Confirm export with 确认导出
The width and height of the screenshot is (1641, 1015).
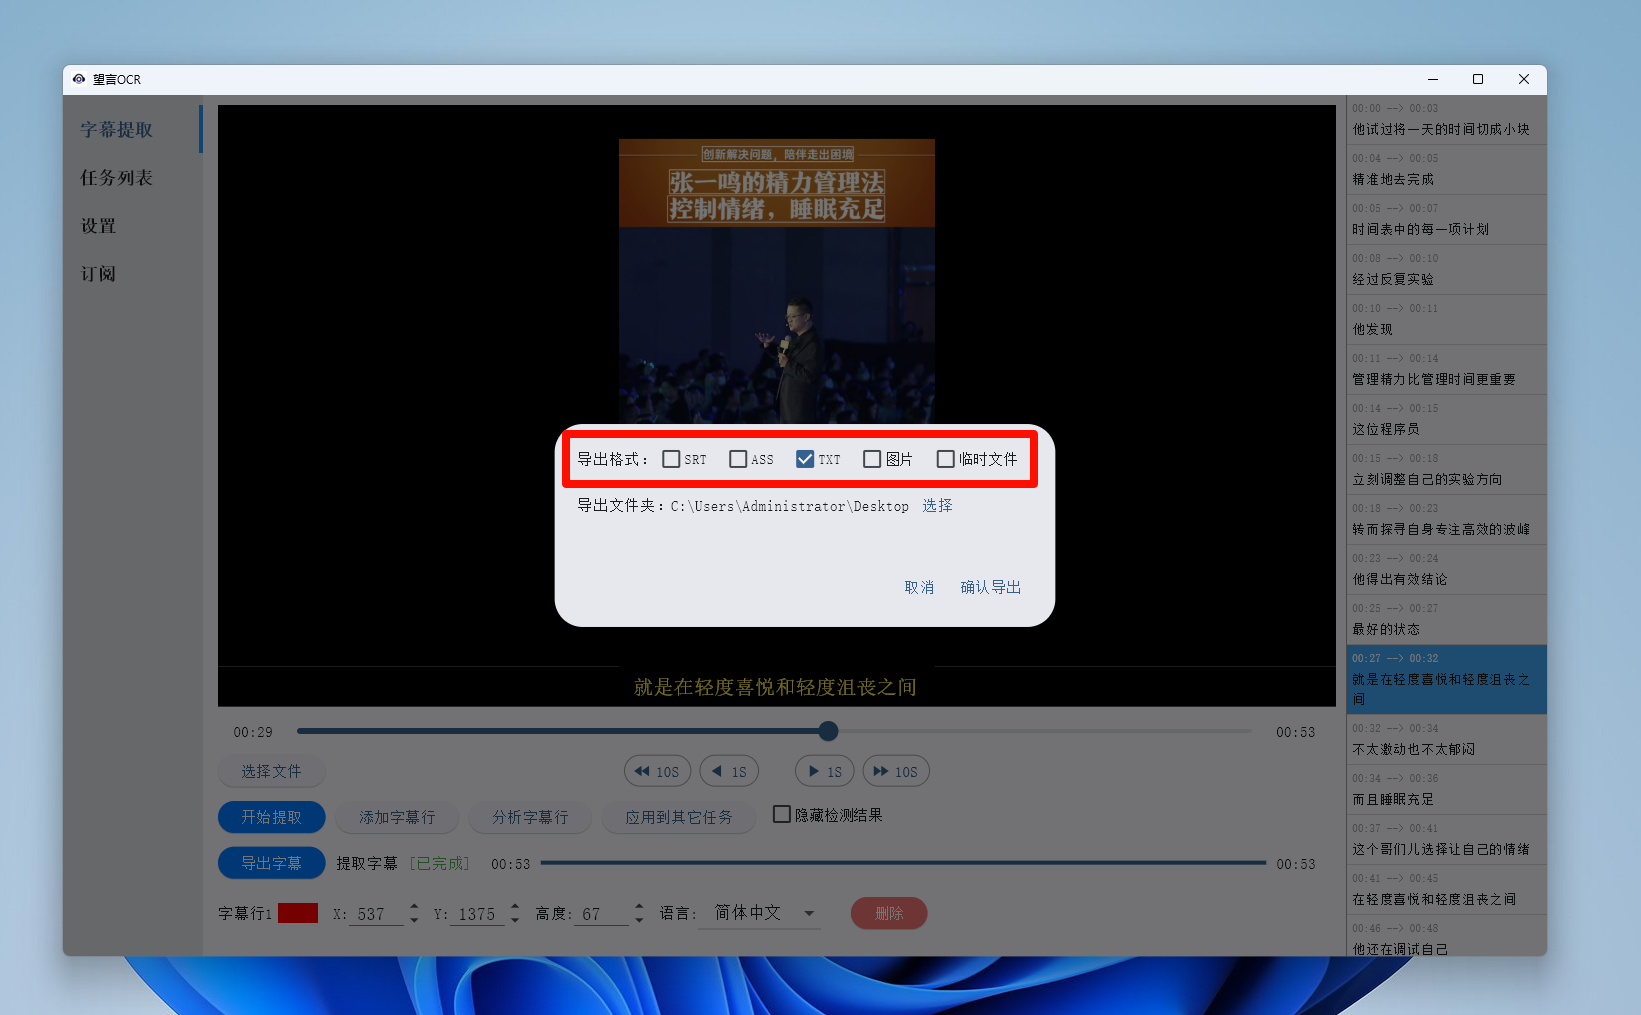[990, 587]
